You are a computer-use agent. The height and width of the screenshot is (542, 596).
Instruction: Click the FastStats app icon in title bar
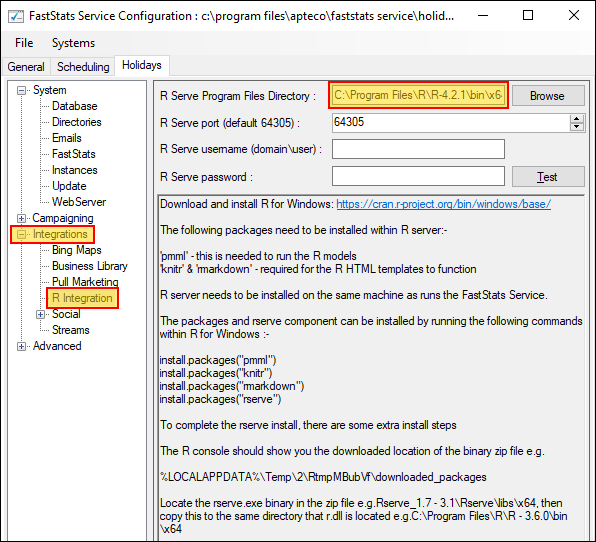coord(16,16)
